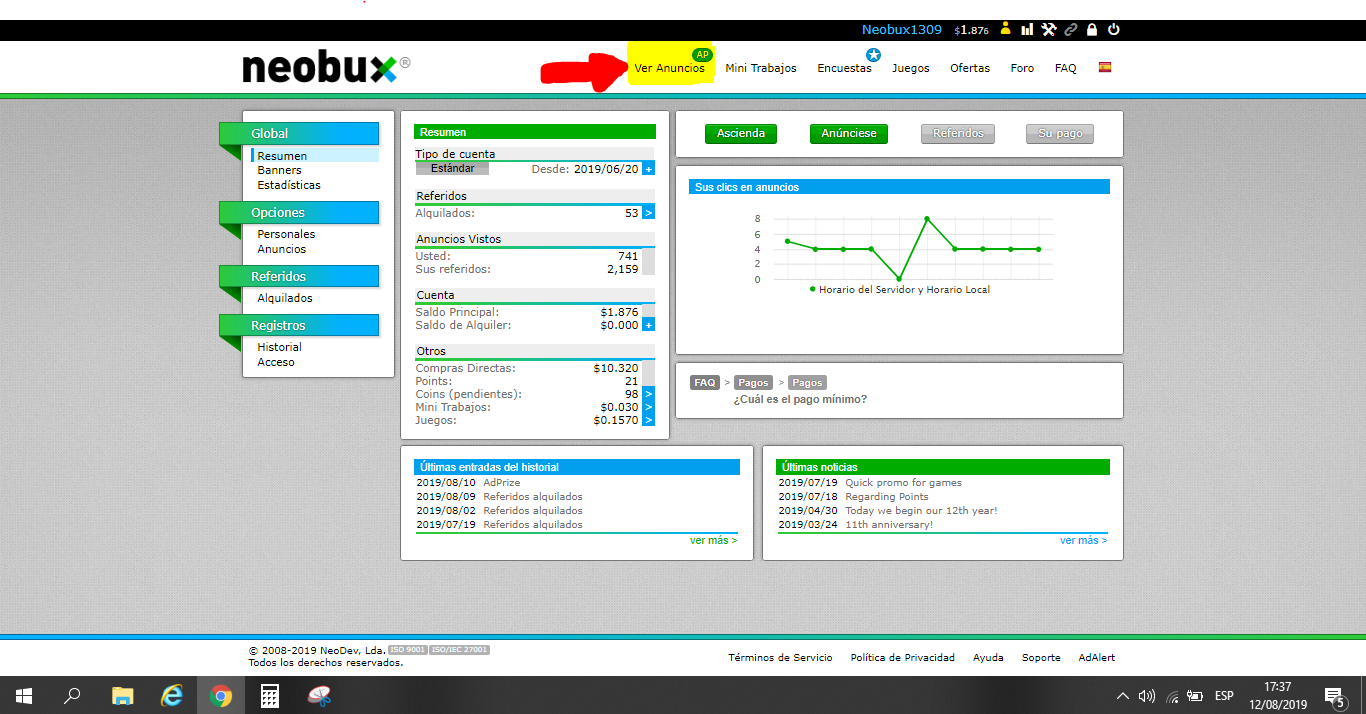Expand the plus button beside account date
This screenshot has width=1366, height=714.
pyautogui.click(x=648, y=169)
